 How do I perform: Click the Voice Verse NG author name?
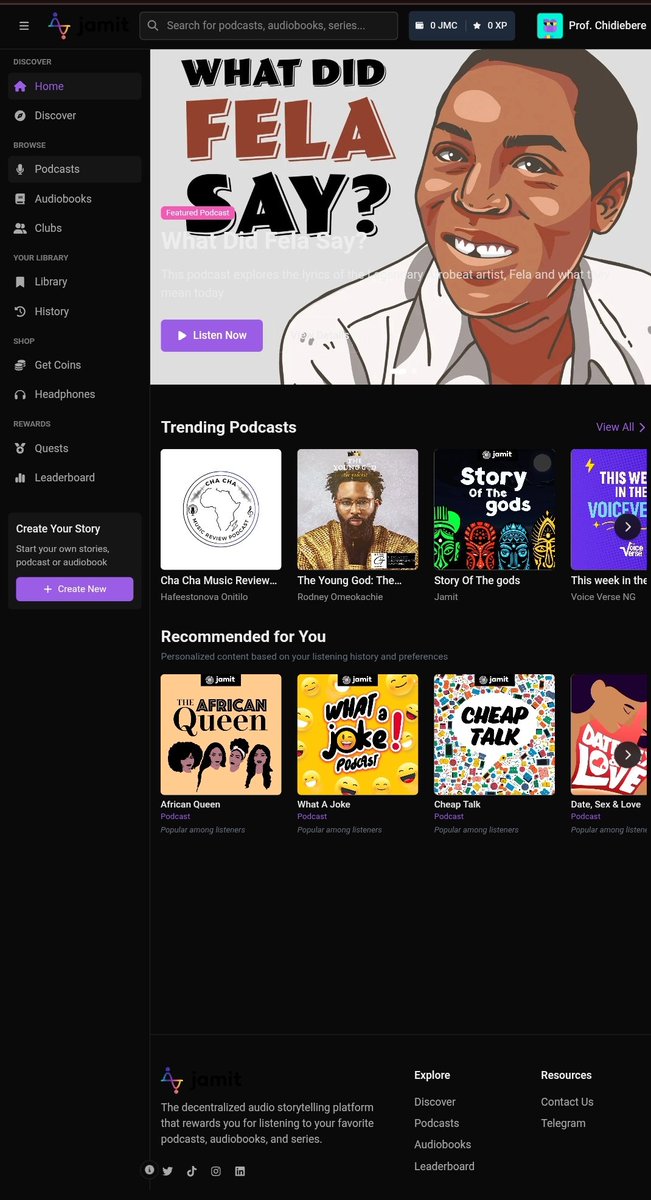pyautogui.click(x=603, y=597)
